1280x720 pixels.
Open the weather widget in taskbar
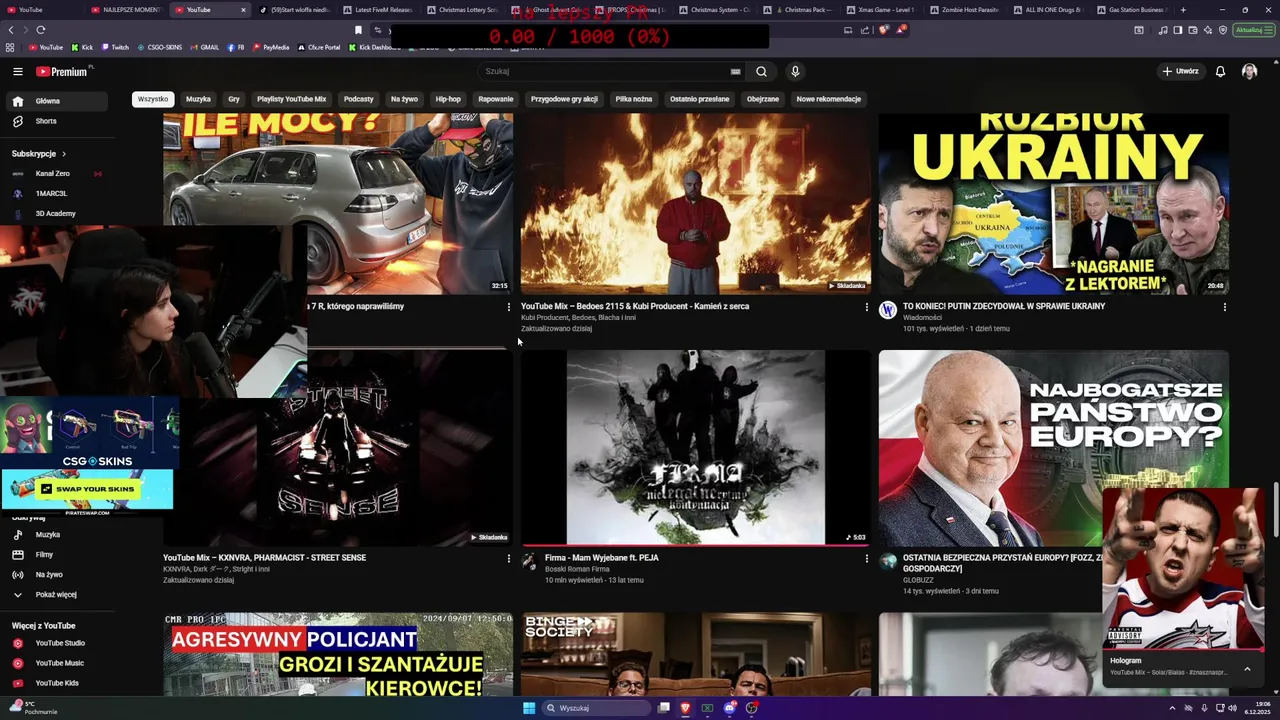[33, 708]
